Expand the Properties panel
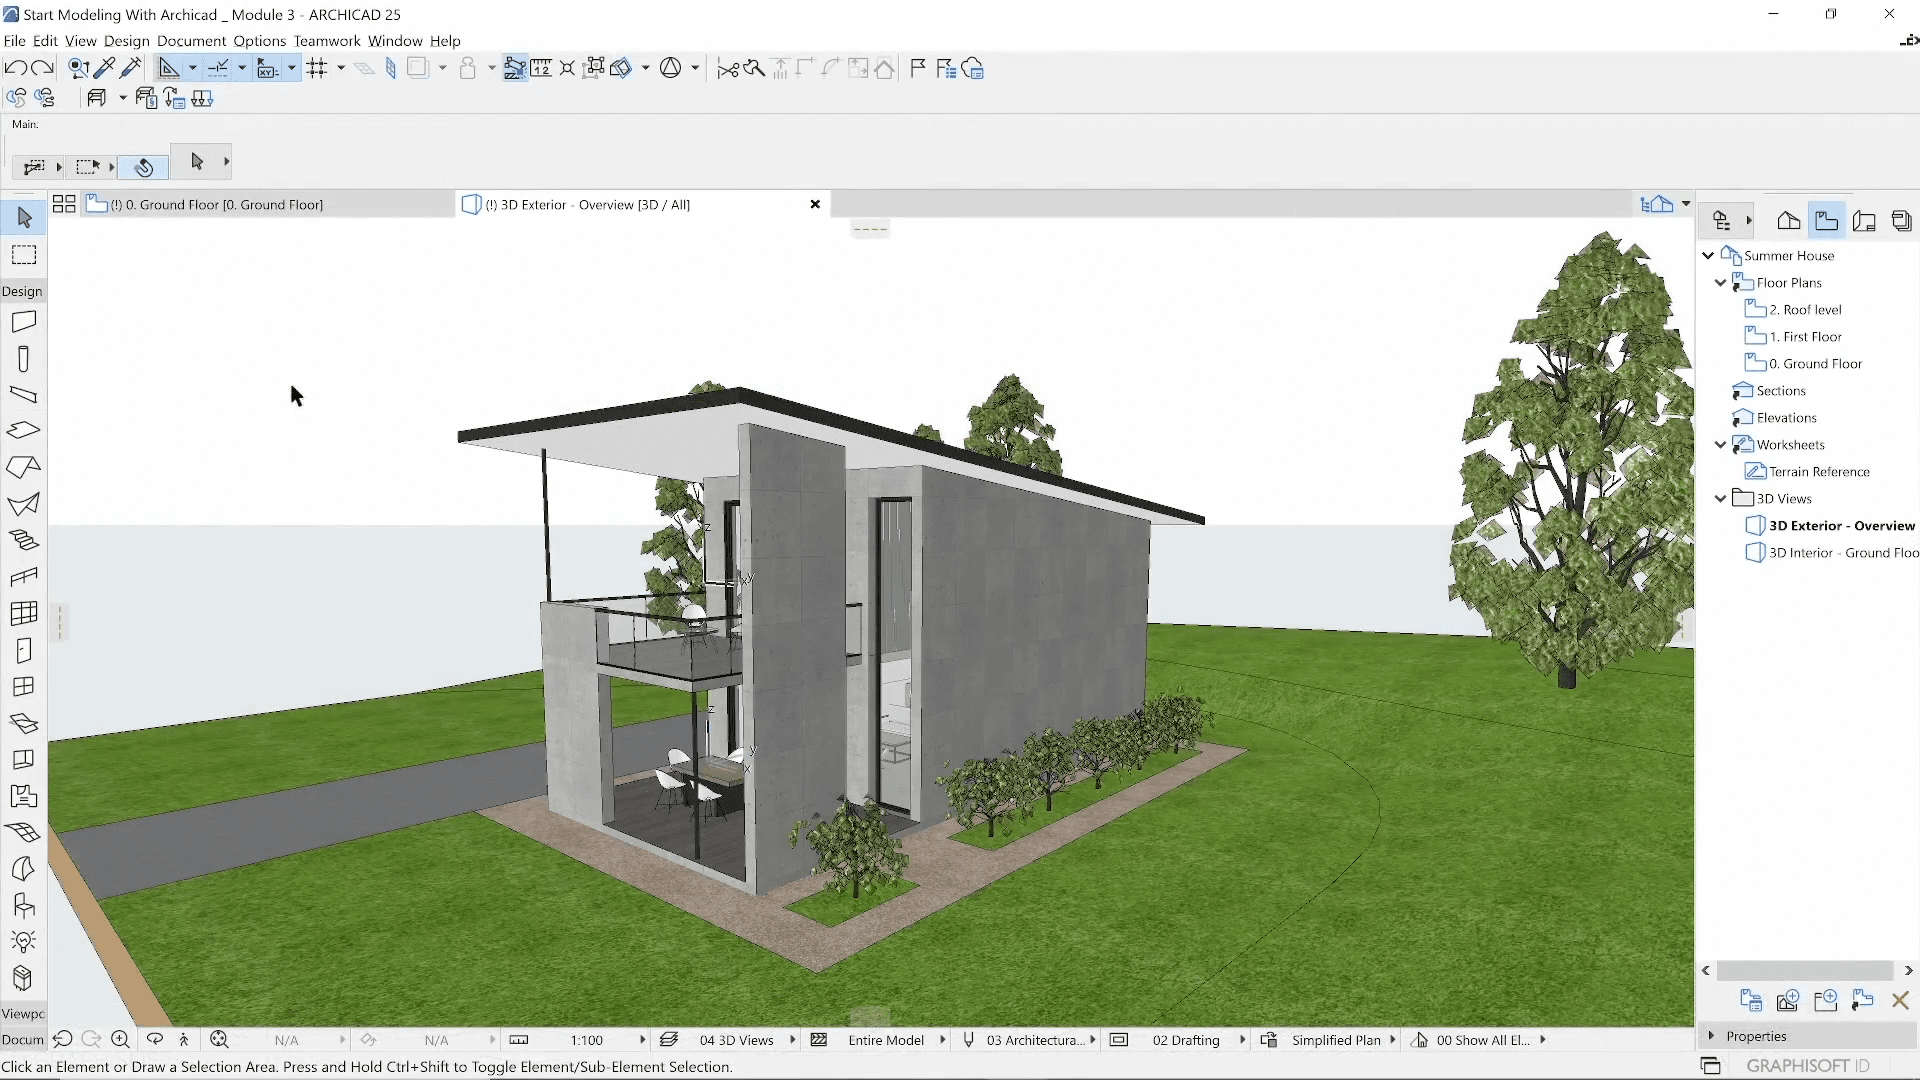Screen dimensions: 1920x1080 tap(1712, 1036)
